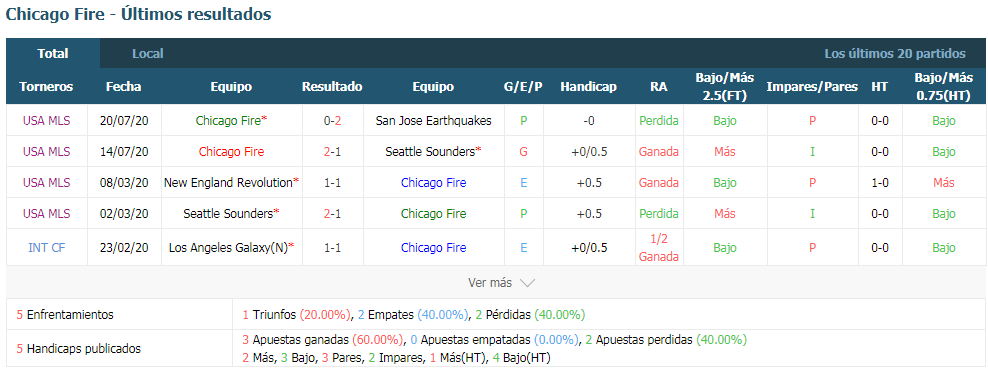The image size is (988, 374).
Task: Open Chicago Fire link in 20/07/20 row
Action: (228, 120)
